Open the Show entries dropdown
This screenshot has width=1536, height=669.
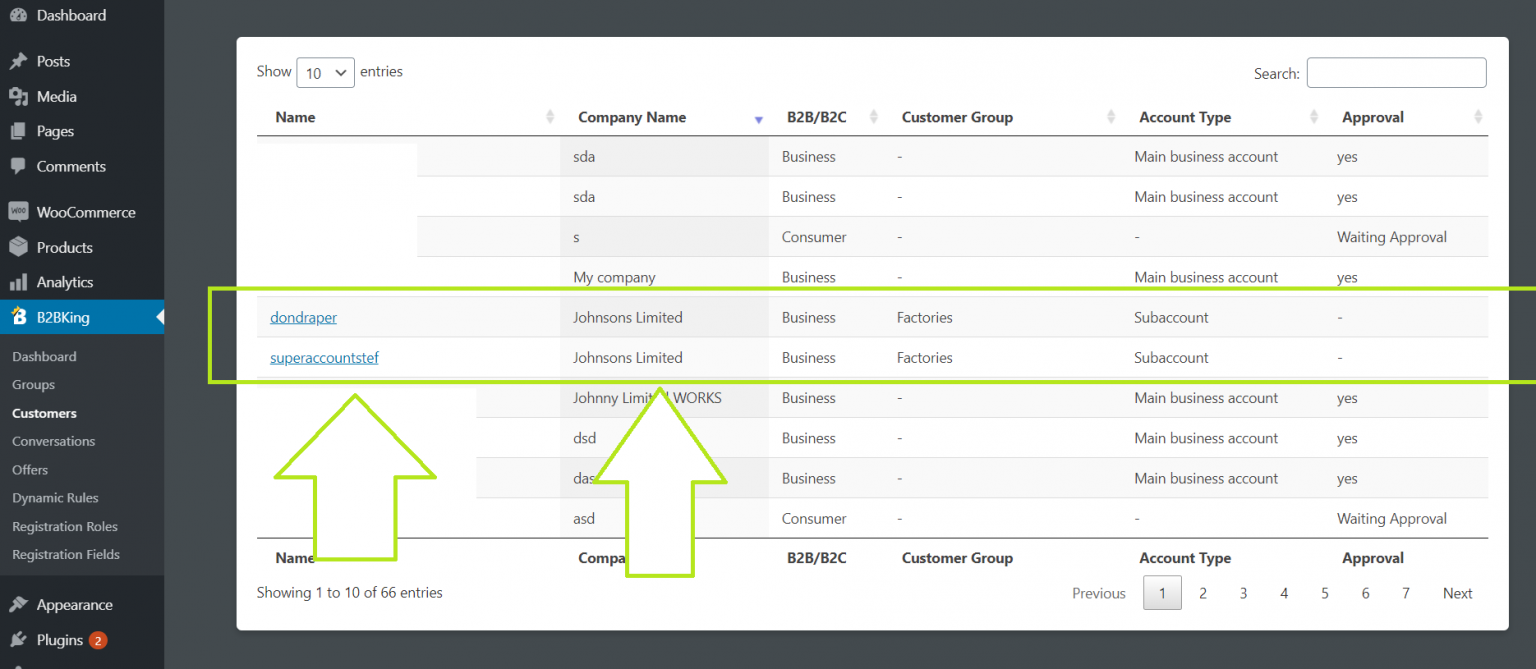(325, 71)
